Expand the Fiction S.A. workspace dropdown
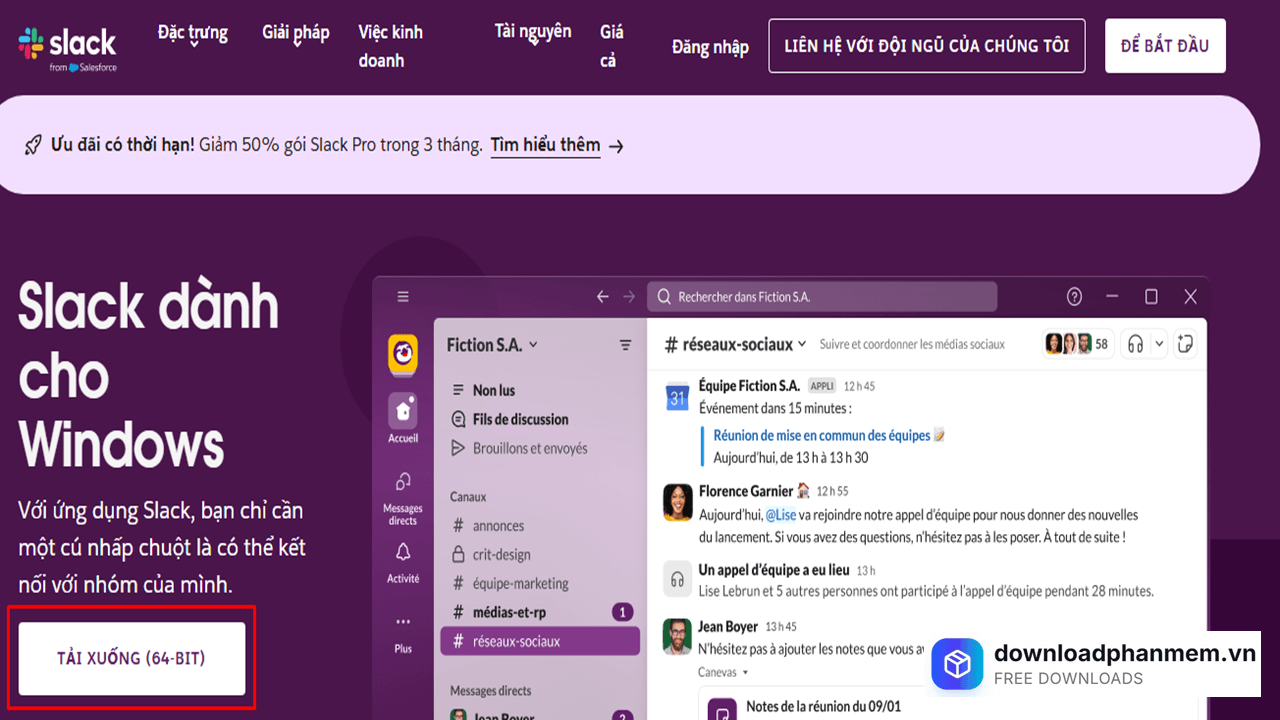 (x=493, y=343)
